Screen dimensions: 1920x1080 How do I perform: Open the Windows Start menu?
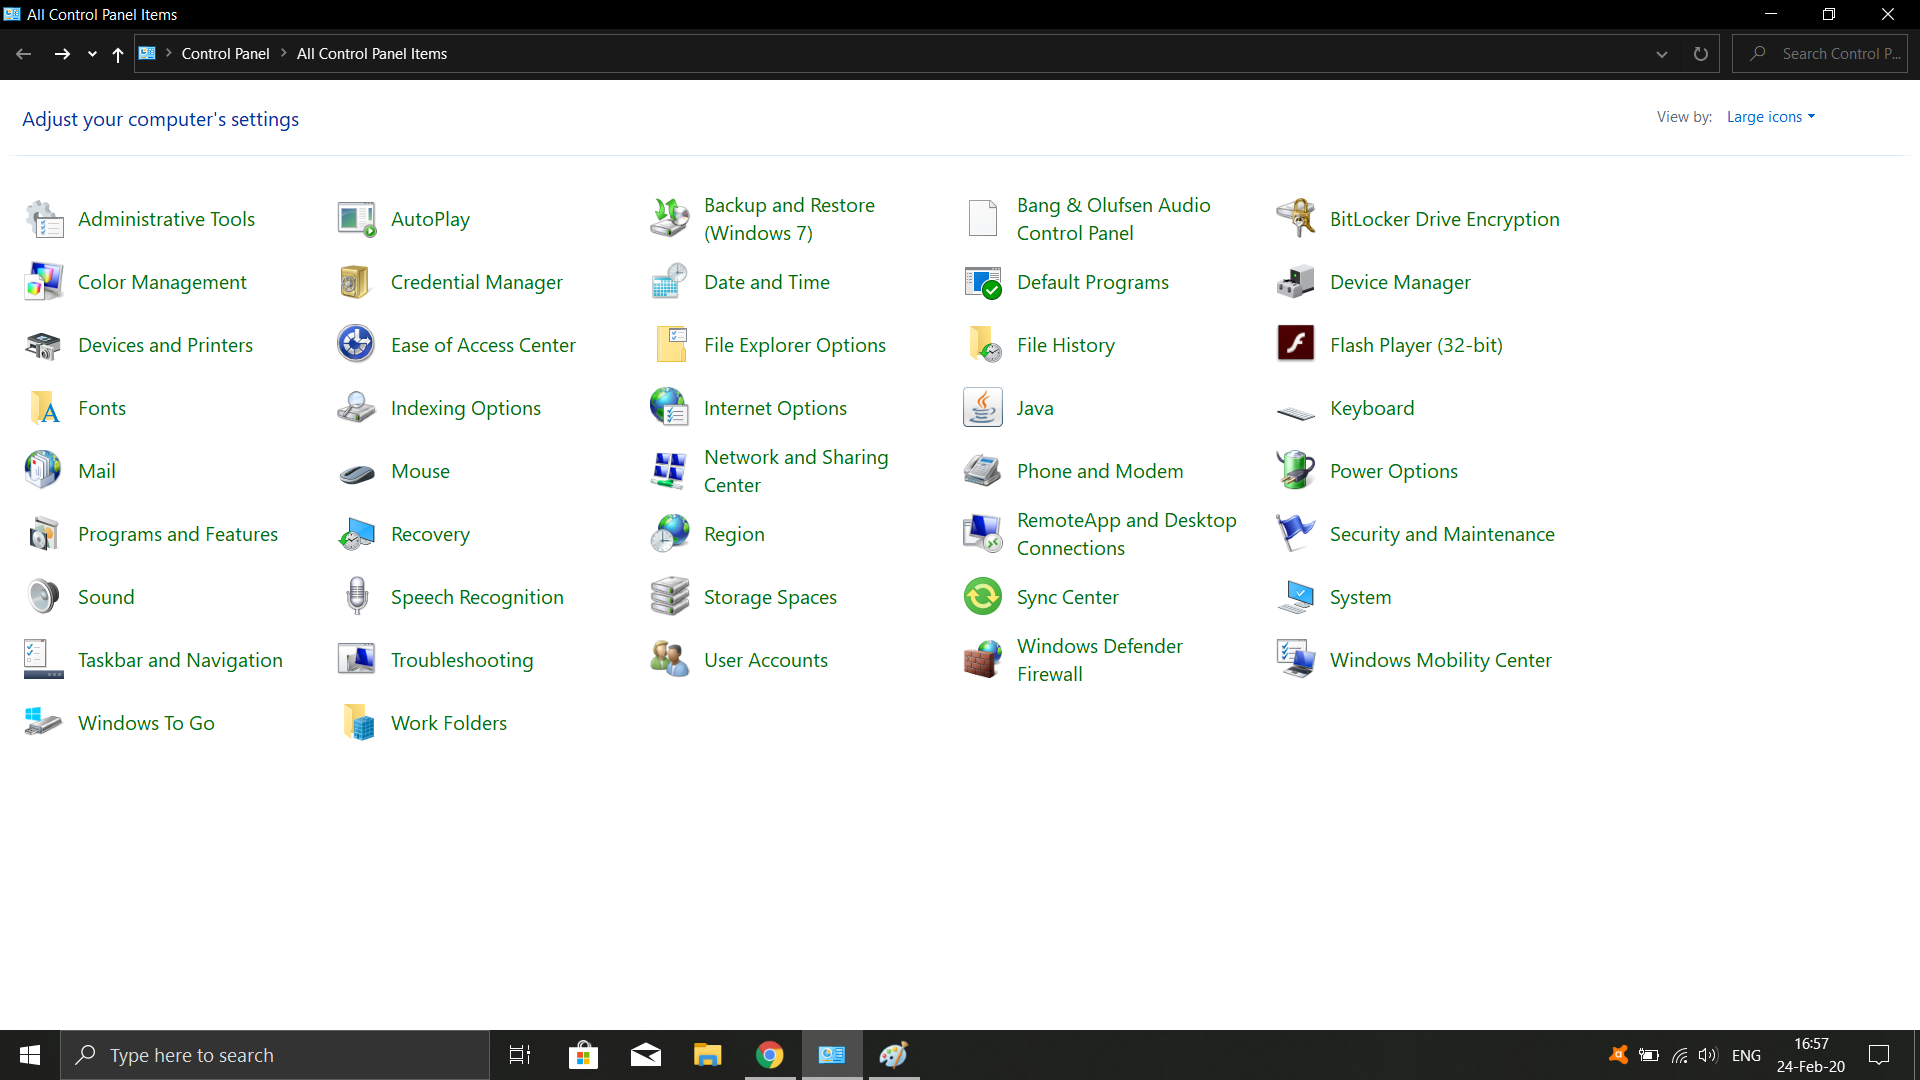tap(30, 1055)
